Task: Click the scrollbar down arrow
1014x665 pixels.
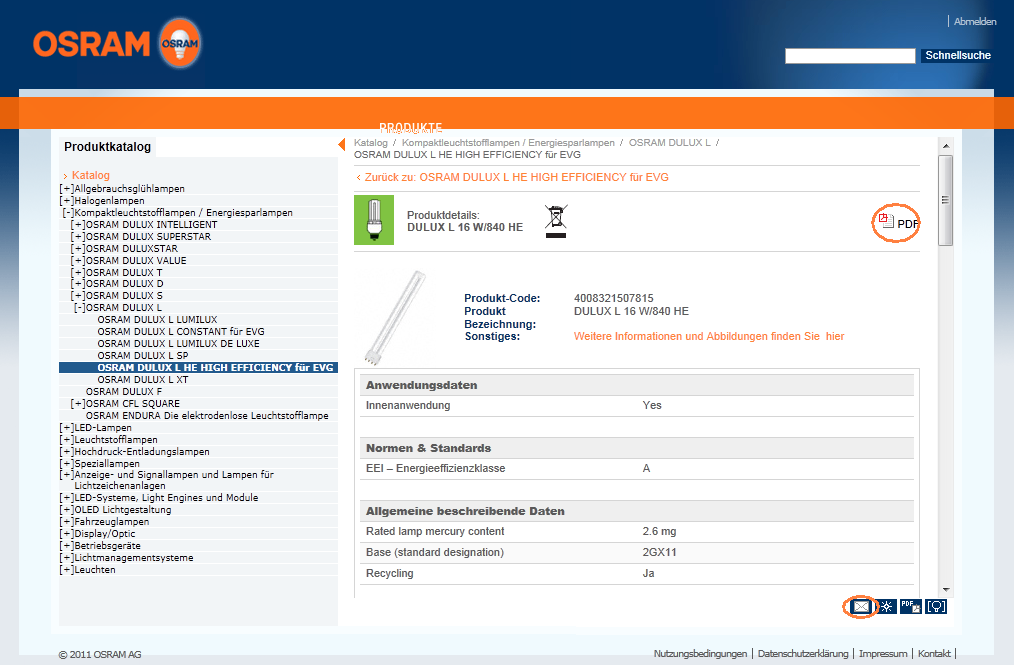Action: click(x=945, y=589)
